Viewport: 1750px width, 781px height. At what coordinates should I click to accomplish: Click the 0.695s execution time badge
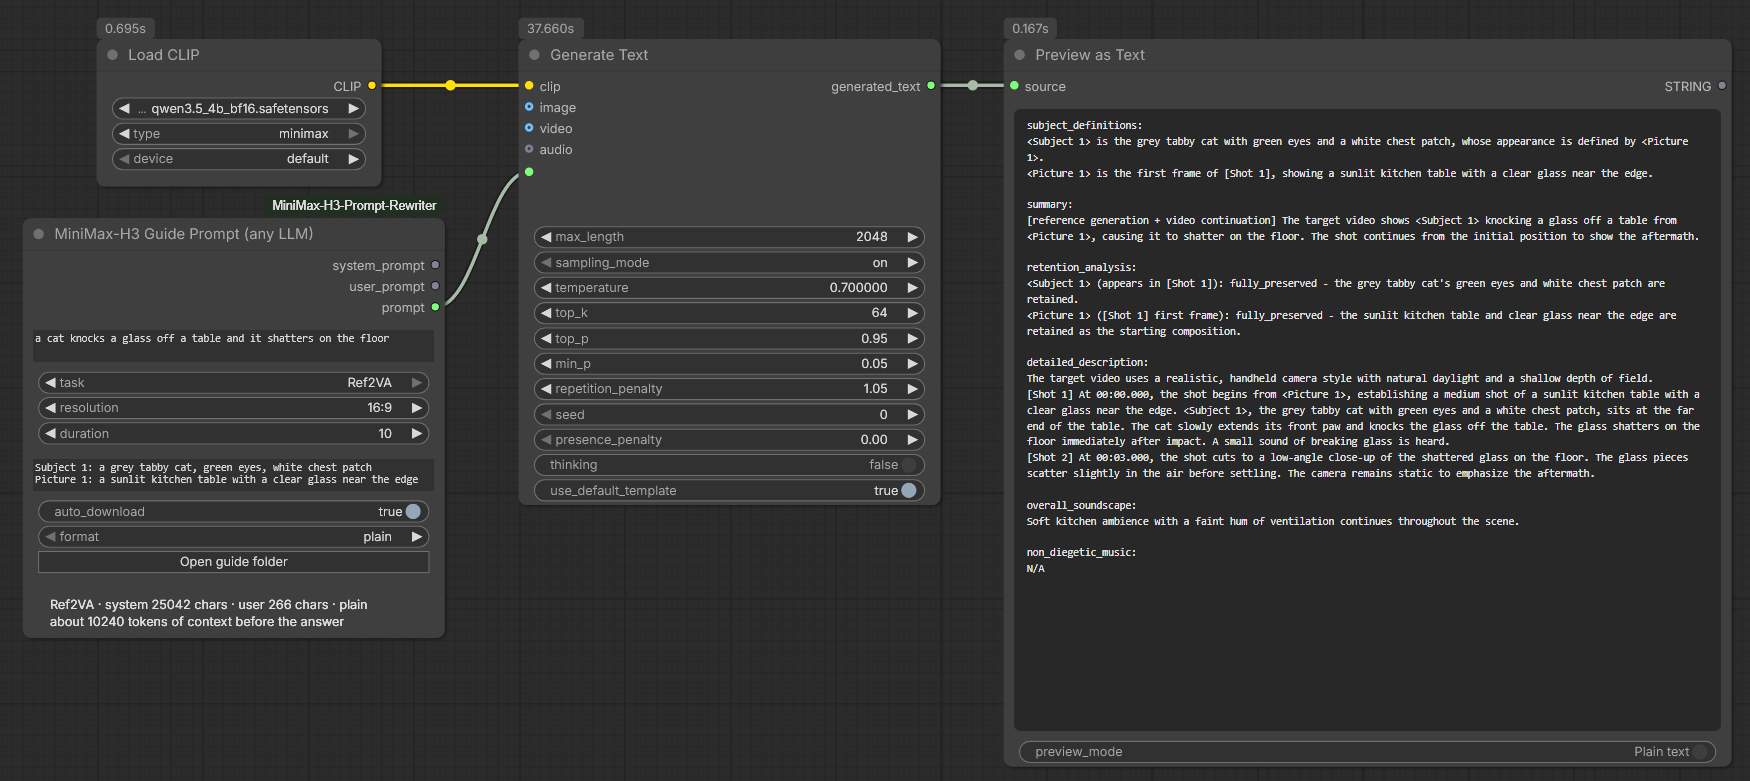pyautogui.click(x=125, y=28)
